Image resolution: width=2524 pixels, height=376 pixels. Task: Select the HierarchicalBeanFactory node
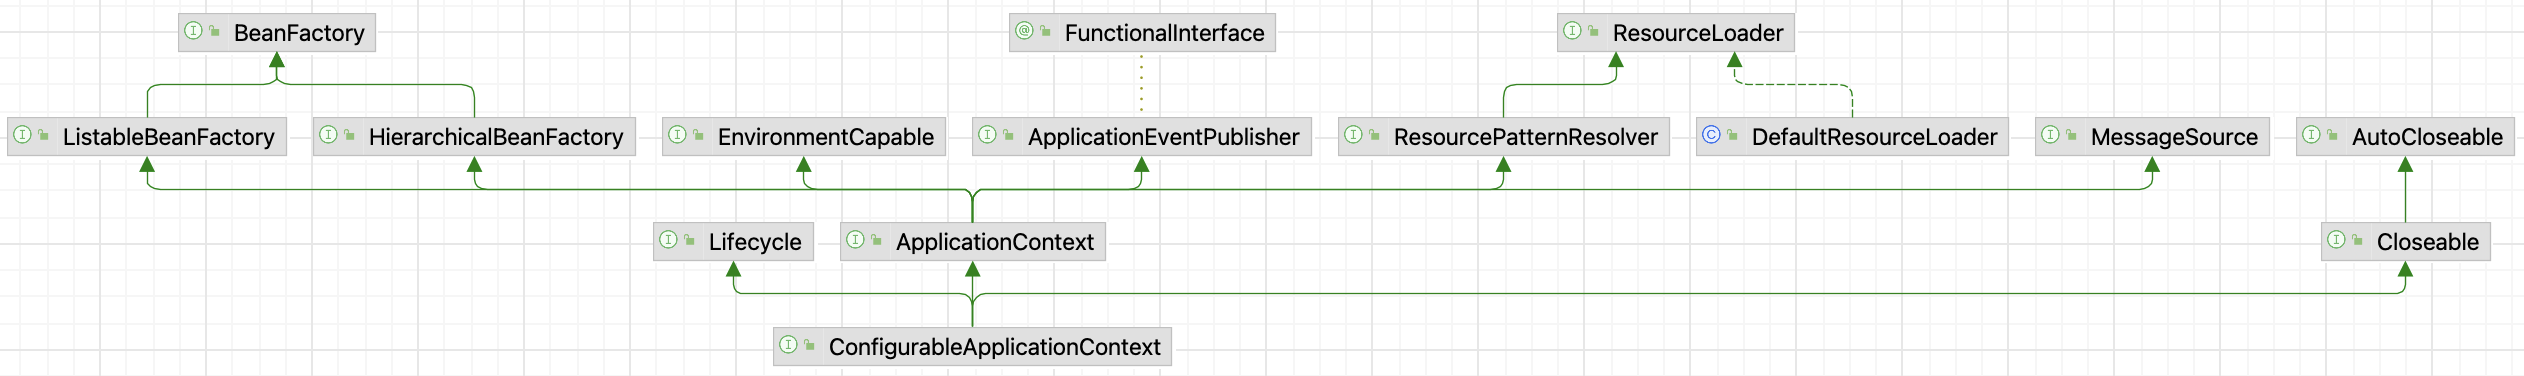coord(474,137)
